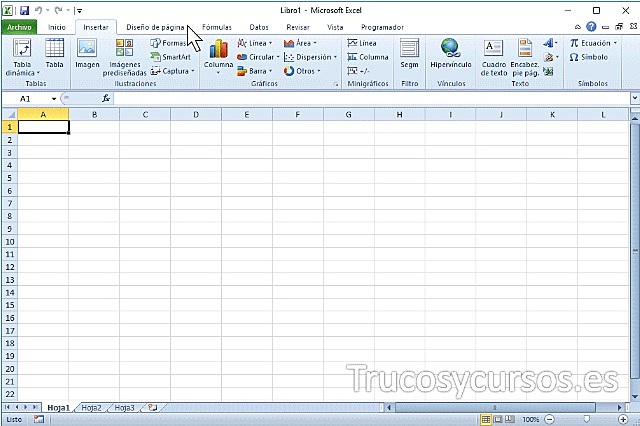Expand the formula bar with the chevron
Screen dimensions: 640x426
(x=635, y=98)
